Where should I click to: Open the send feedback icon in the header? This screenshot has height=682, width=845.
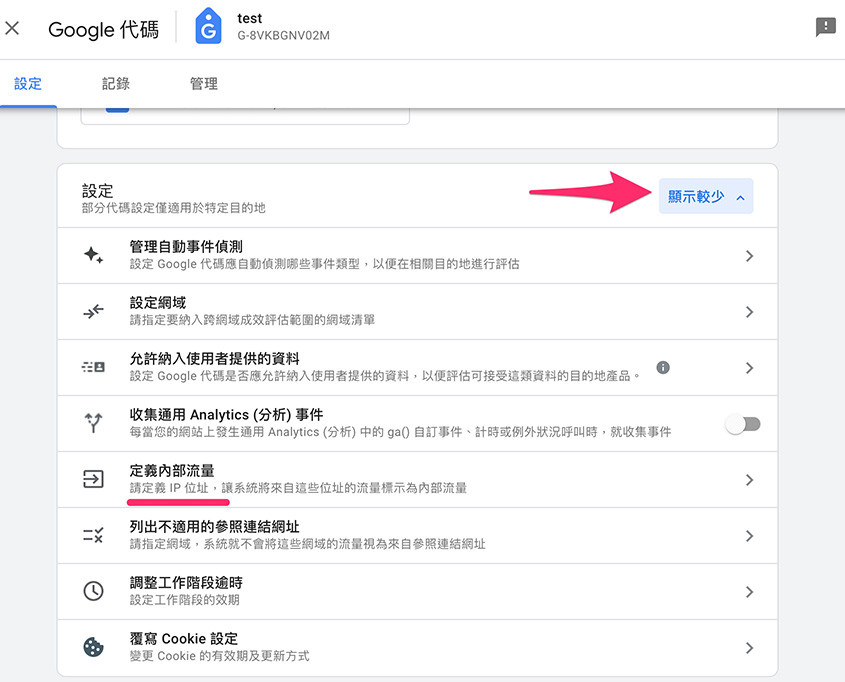(825, 26)
